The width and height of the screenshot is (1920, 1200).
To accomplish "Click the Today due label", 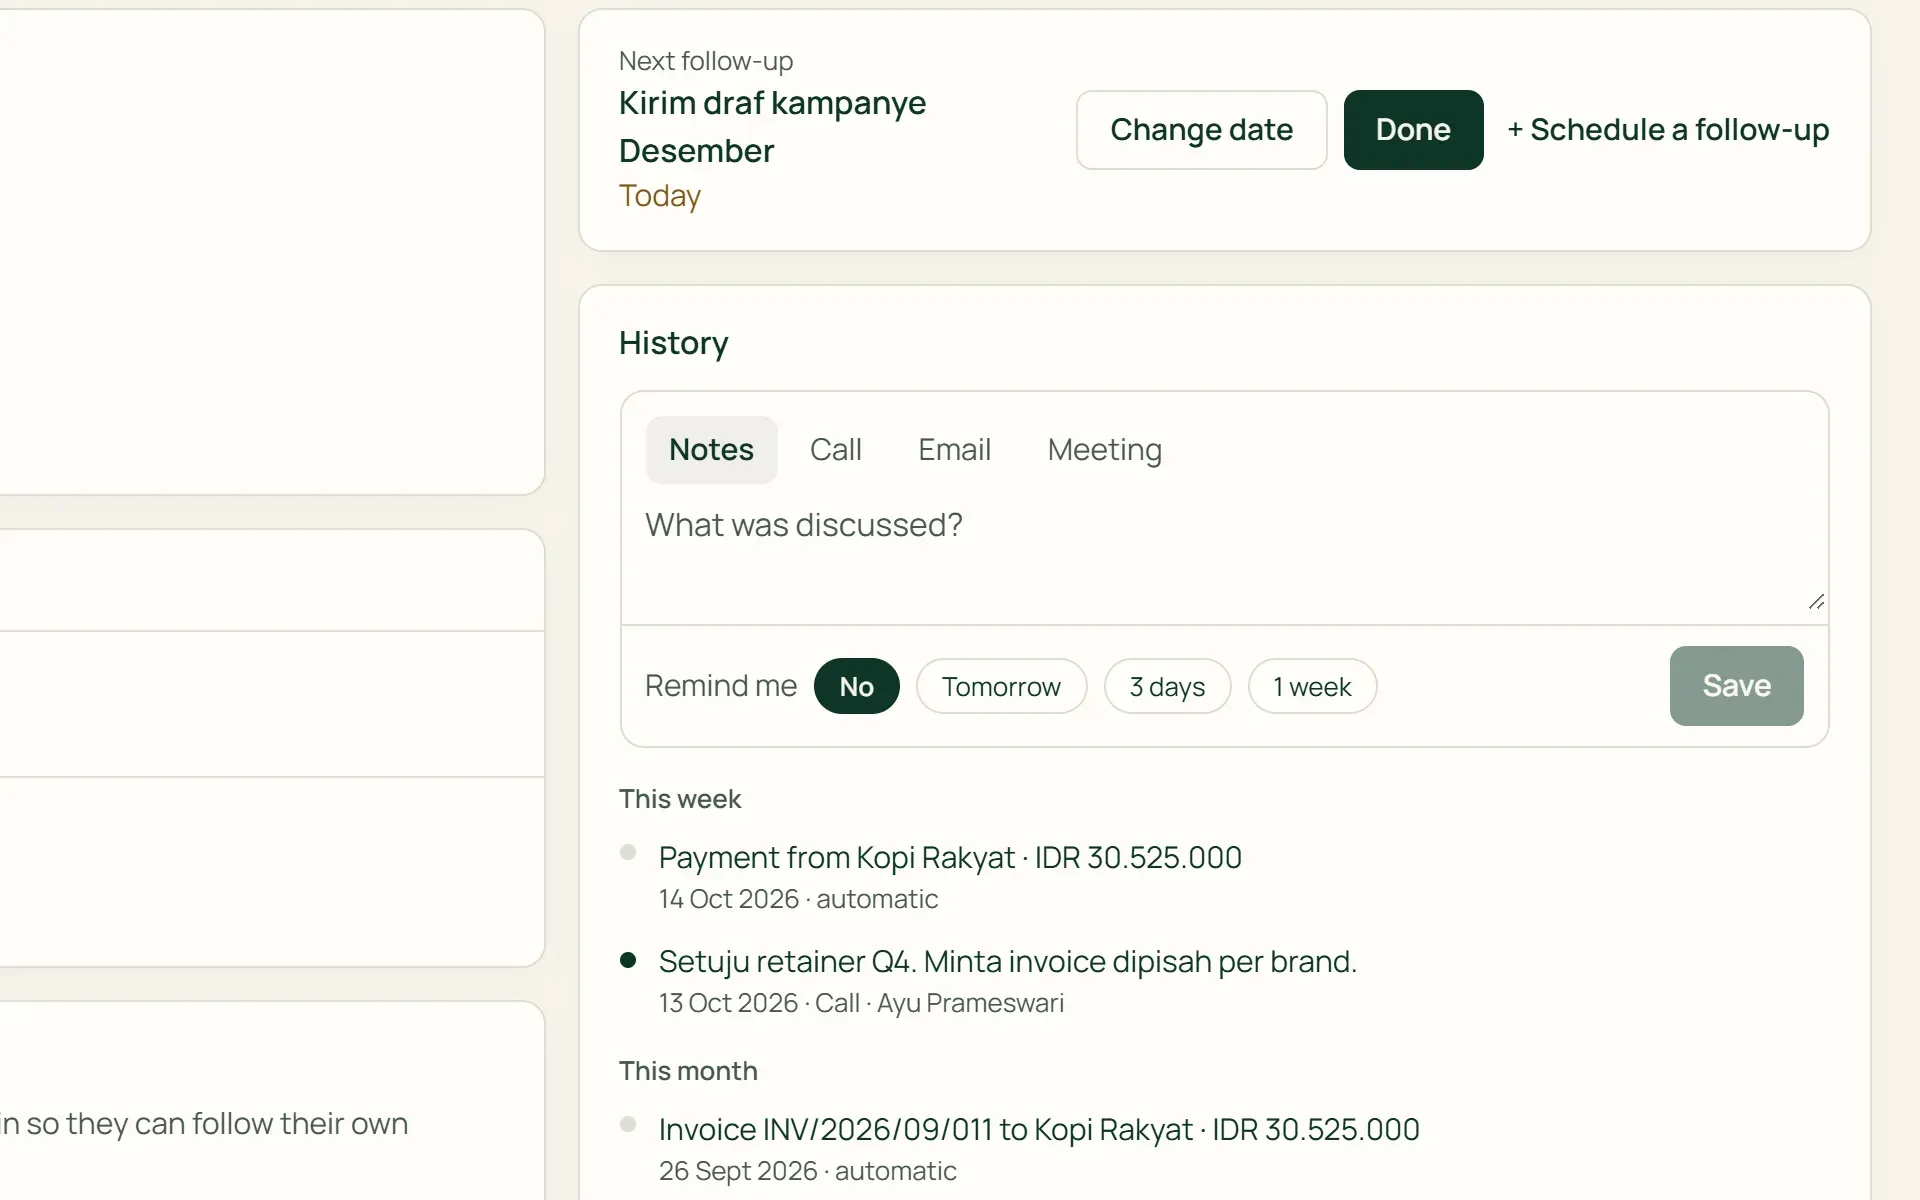I will pos(660,196).
